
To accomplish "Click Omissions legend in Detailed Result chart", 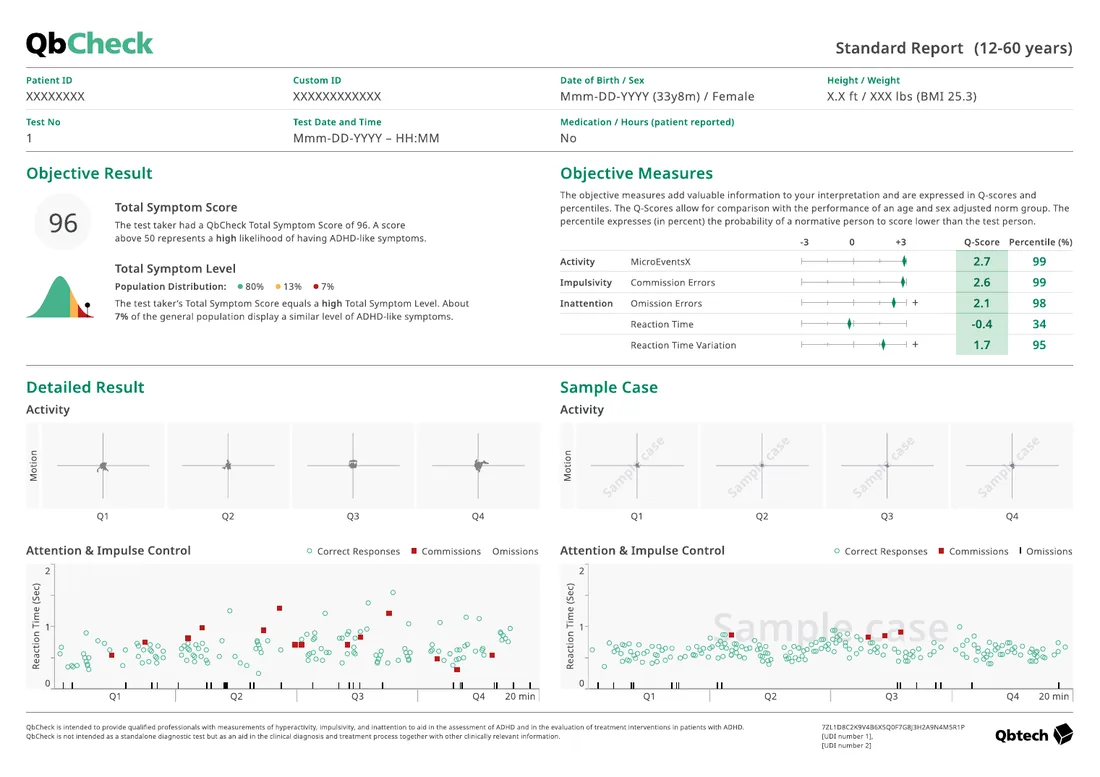I will tap(515, 551).
